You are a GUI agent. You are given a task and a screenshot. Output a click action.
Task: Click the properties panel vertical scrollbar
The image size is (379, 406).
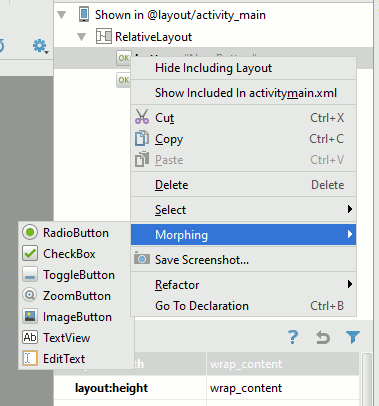click(367, 379)
